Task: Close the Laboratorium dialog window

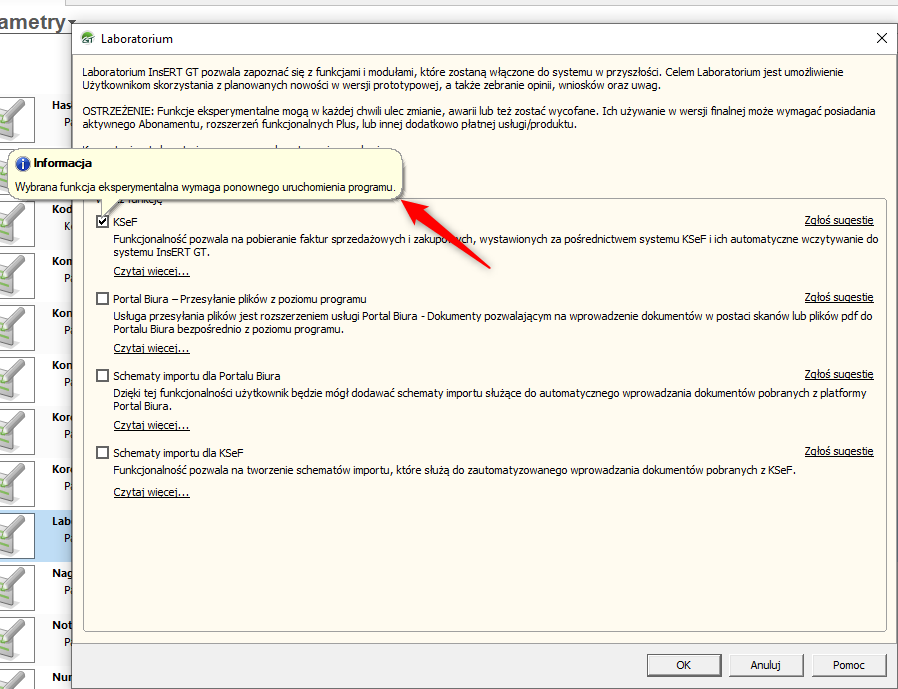Action: (x=882, y=38)
